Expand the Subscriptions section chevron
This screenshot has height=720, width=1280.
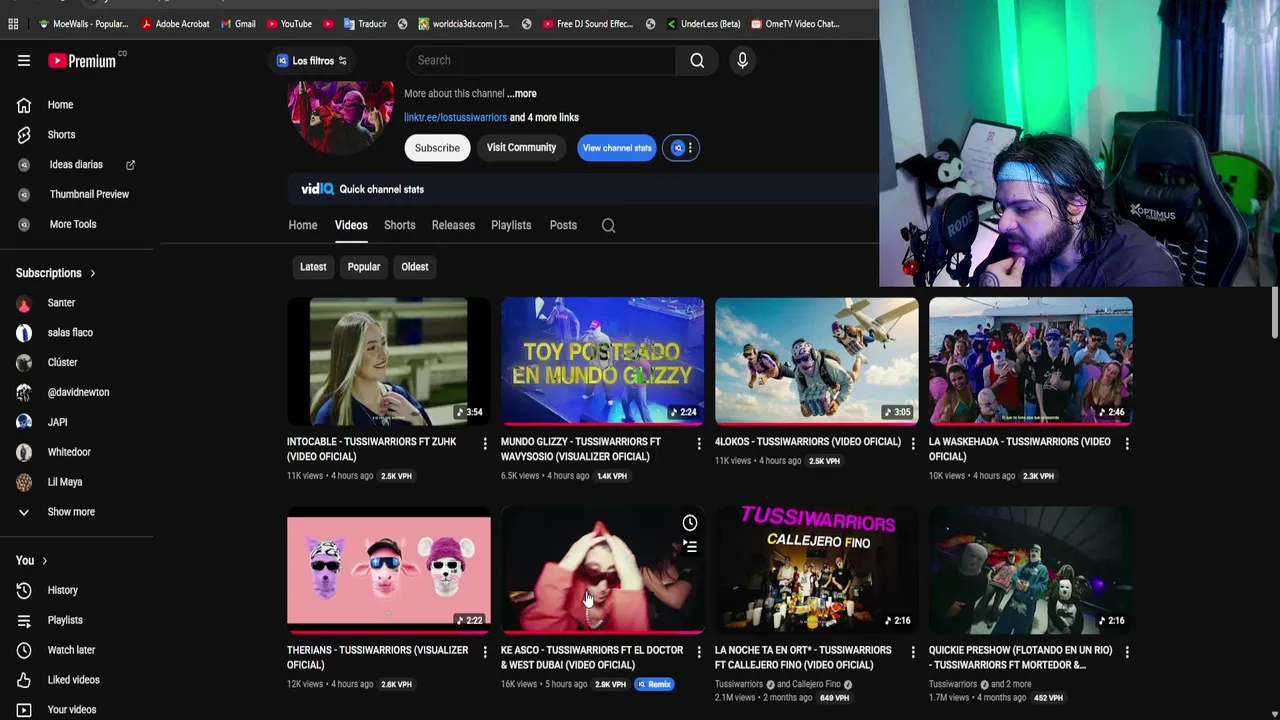(93, 273)
